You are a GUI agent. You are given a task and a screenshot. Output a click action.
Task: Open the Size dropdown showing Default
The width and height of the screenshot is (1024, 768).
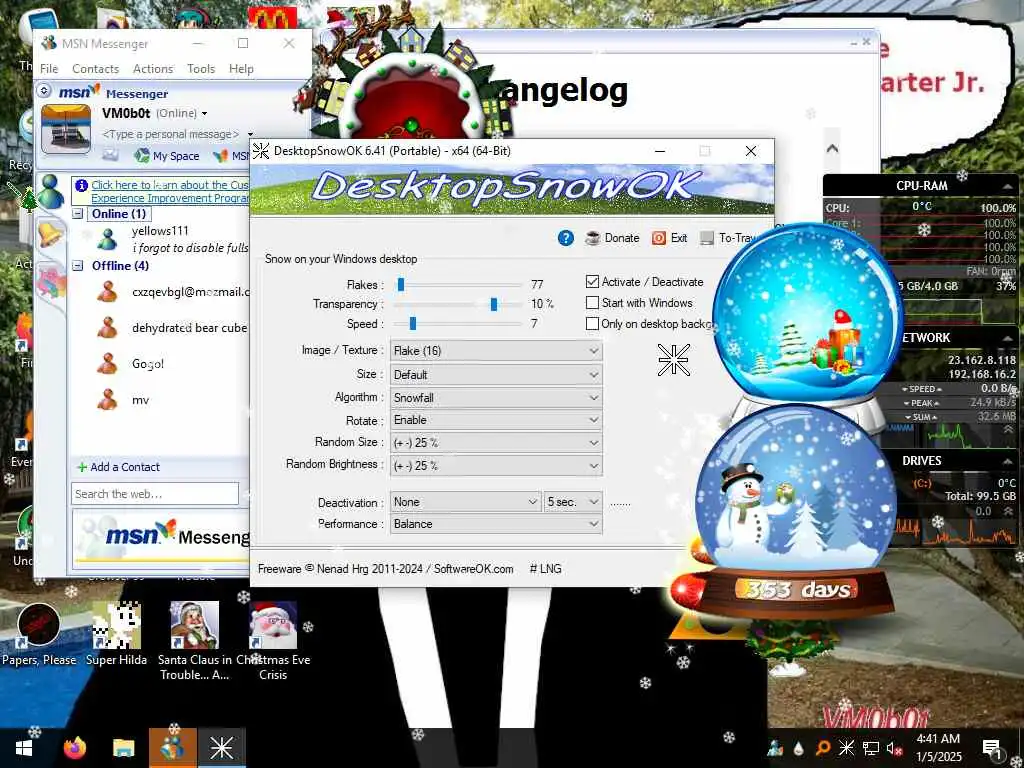pos(496,375)
